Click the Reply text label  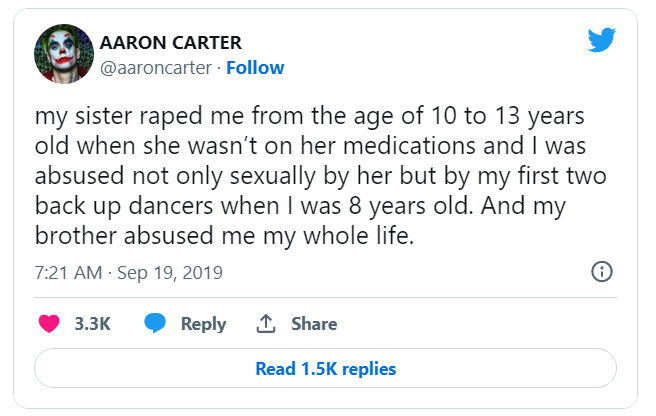point(203,324)
